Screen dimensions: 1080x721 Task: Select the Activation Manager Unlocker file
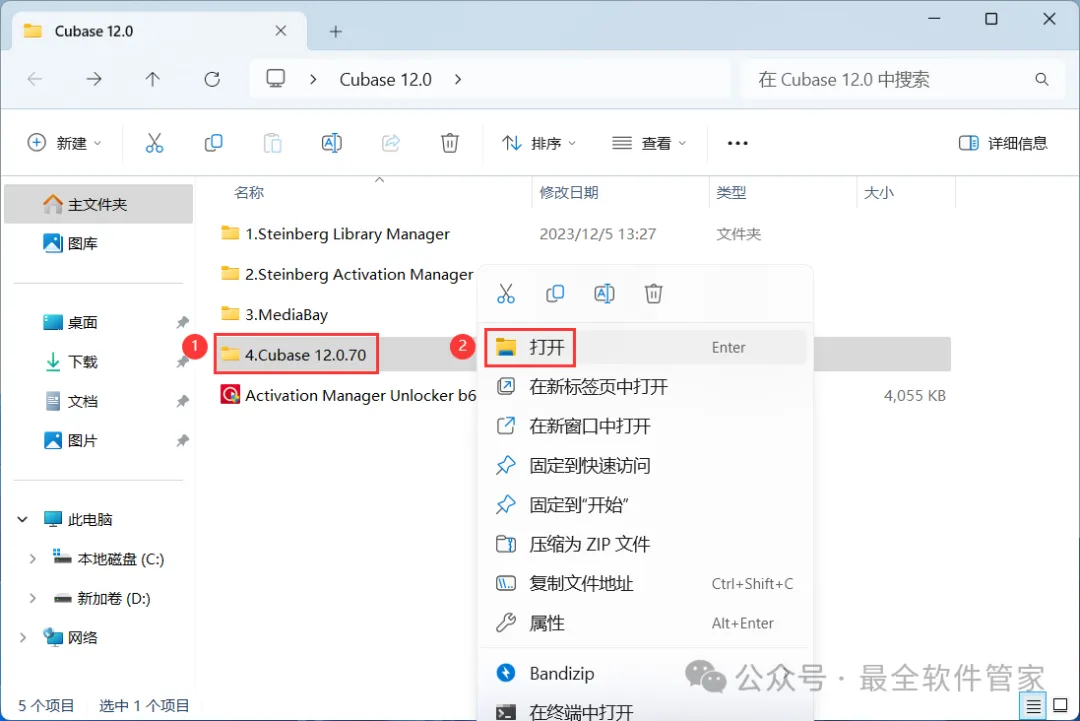coord(348,395)
